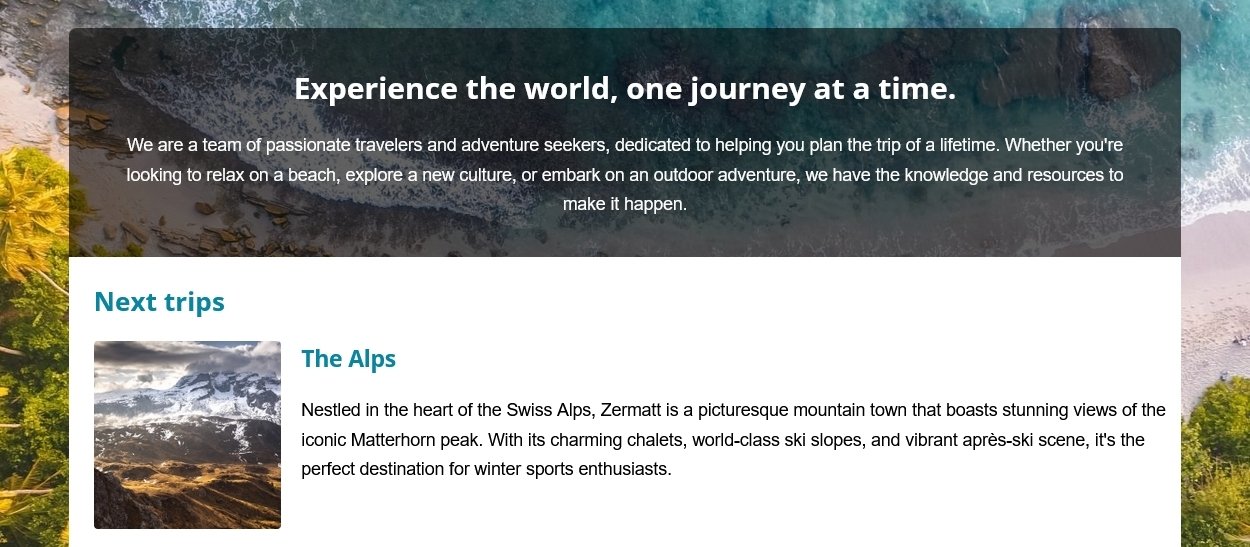Click the Zermatt description paragraph
The width and height of the screenshot is (1250, 547).
click(733, 439)
